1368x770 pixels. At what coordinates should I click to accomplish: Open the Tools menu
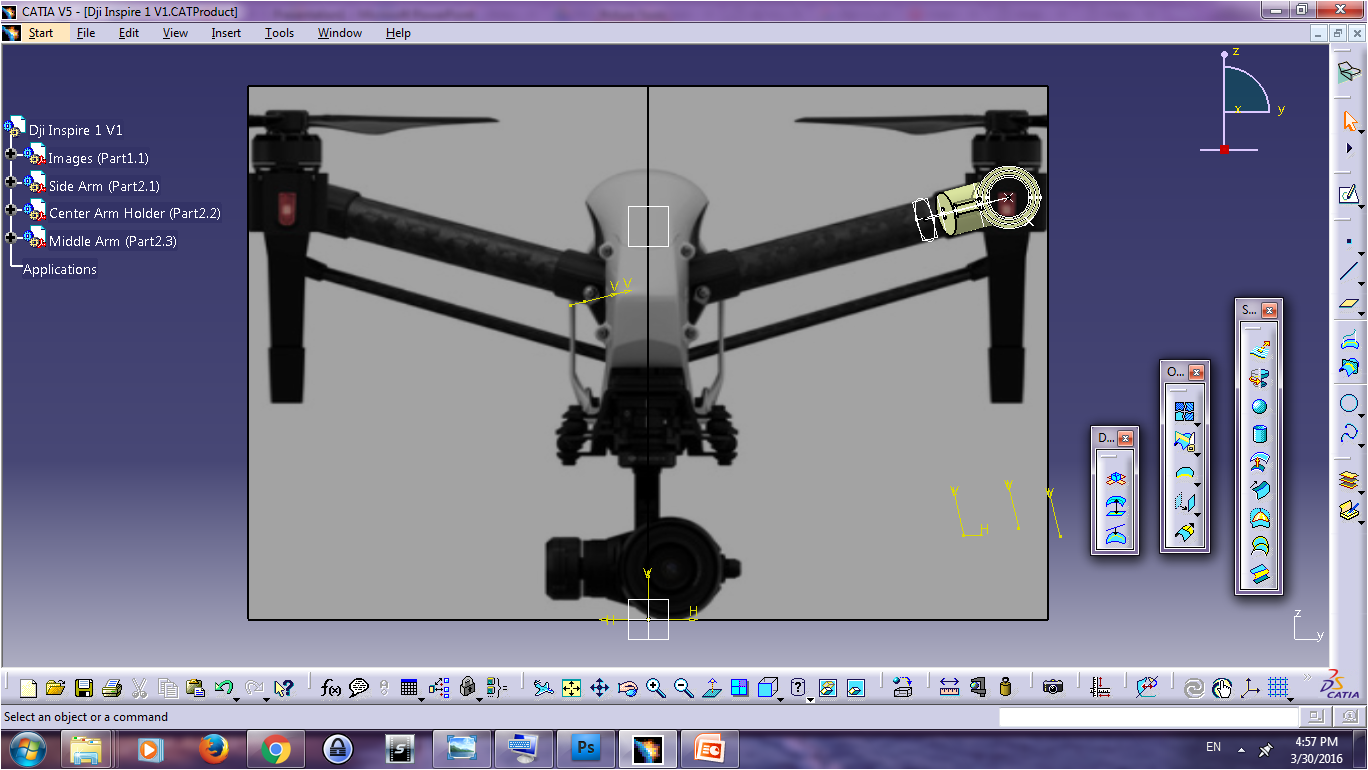pos(278,33)
